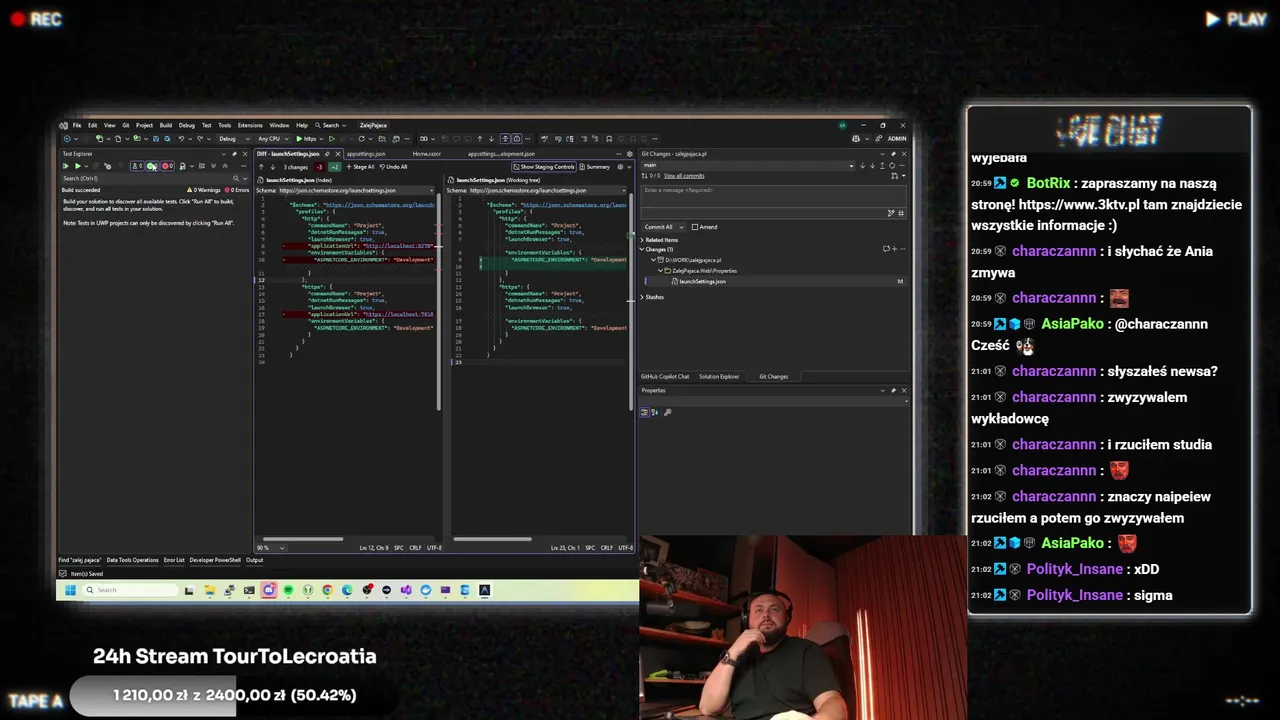The image size is (1280, 720).
Task: Fetch from remote in Git Changes
Action: (x=862, y=166)
